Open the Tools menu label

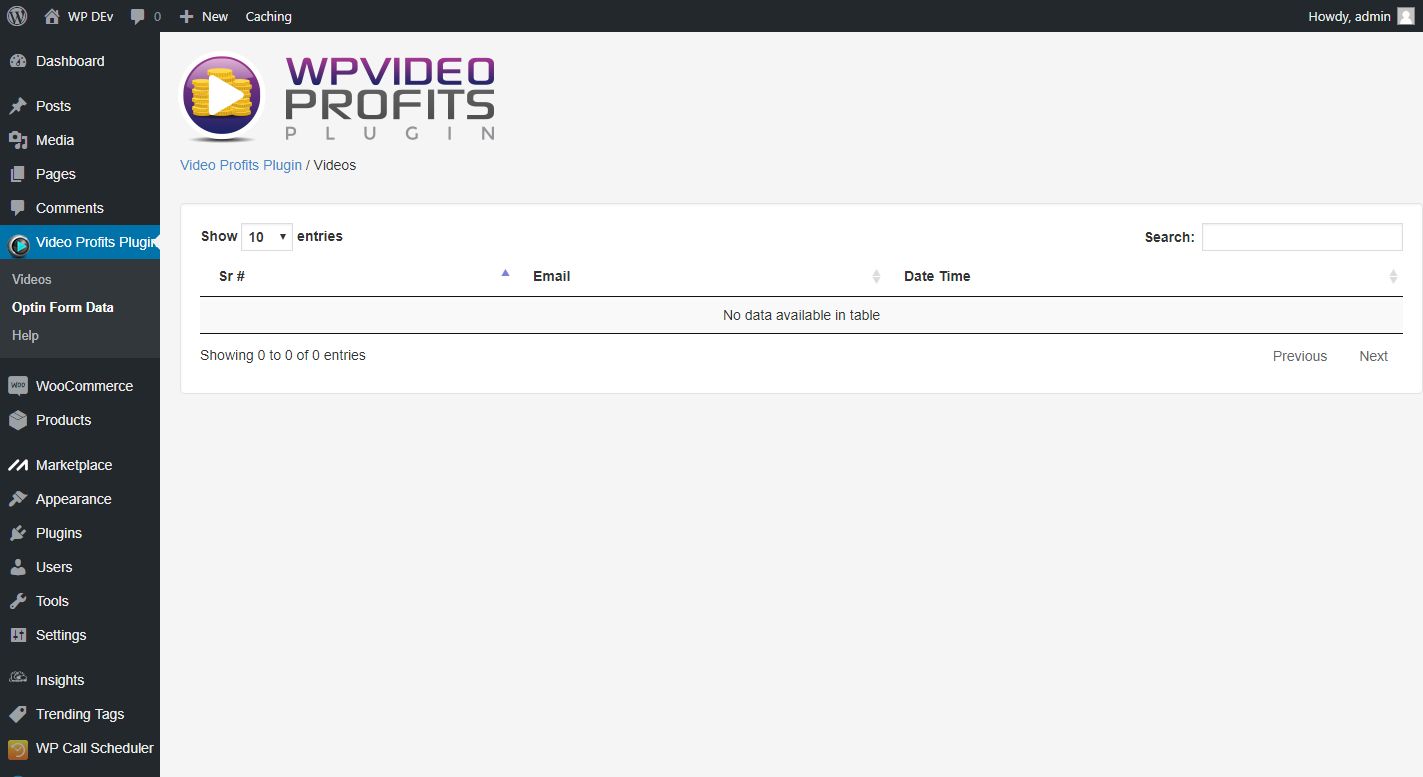pos(52,601)
